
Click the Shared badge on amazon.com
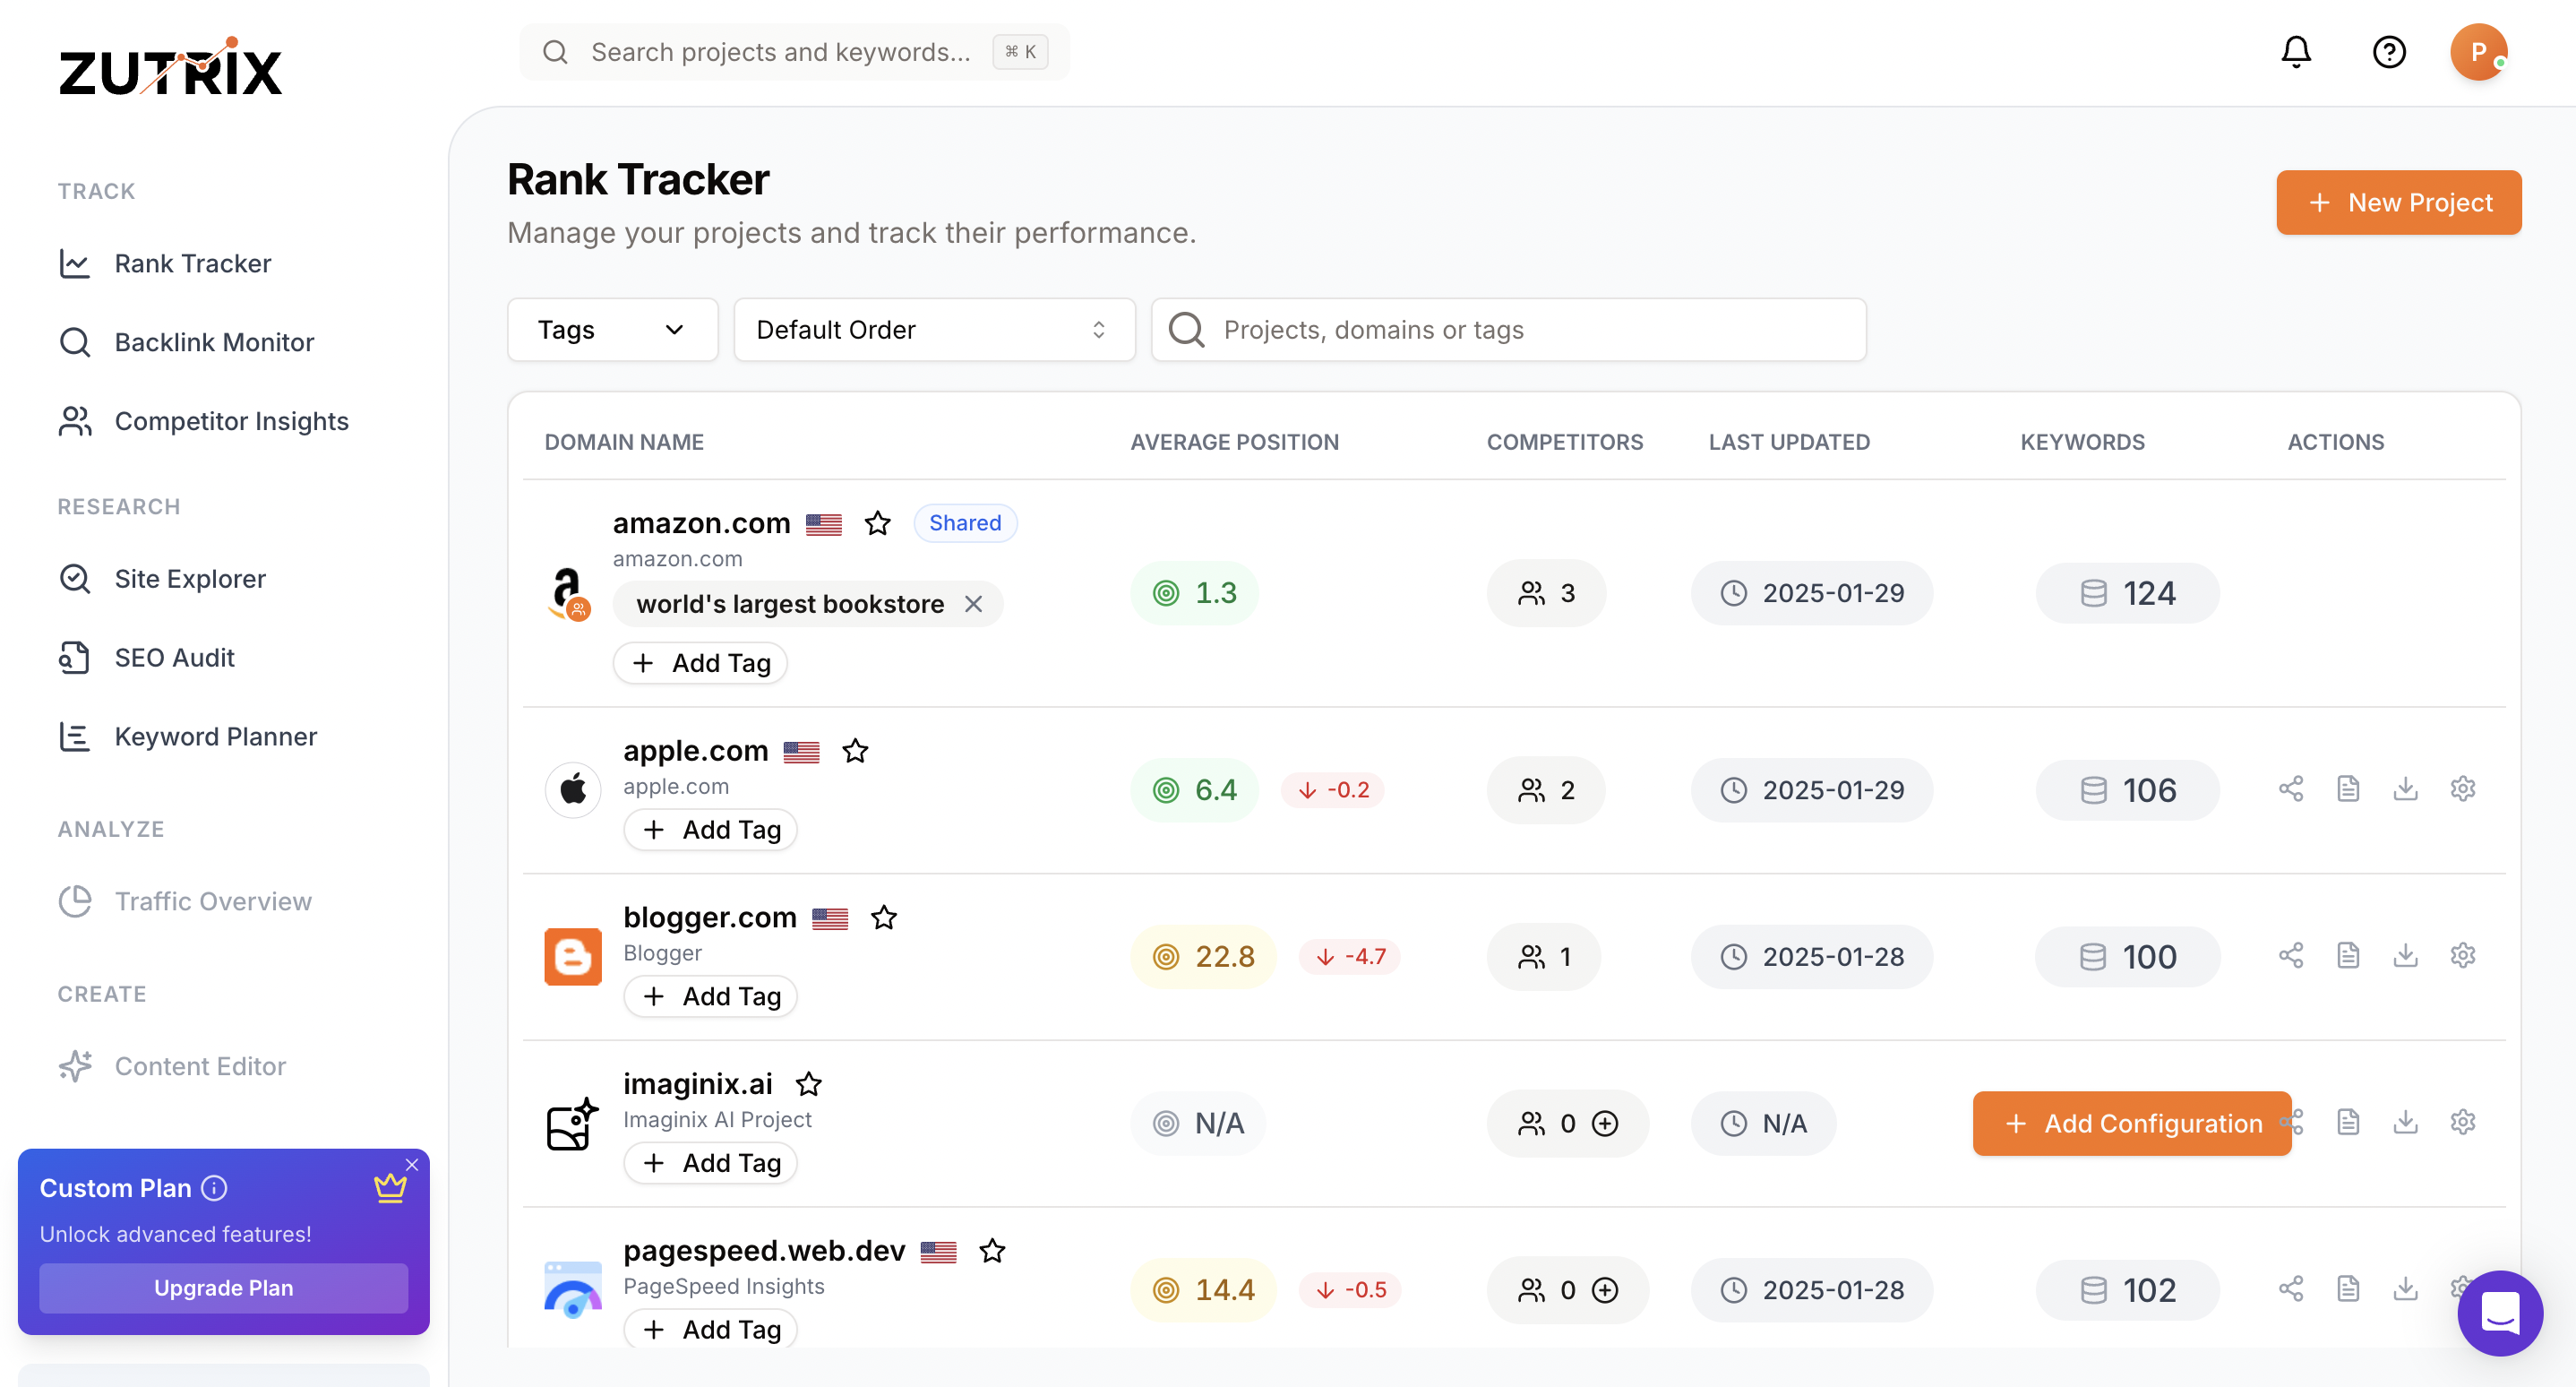[965, 523]
